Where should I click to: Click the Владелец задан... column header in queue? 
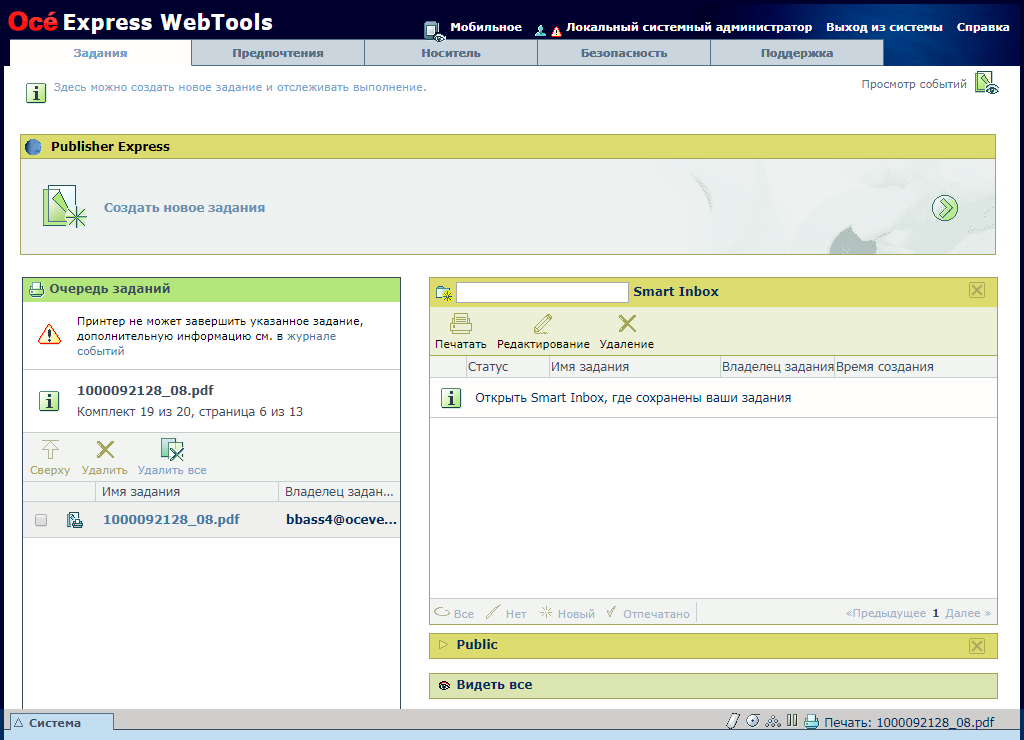(x=339, y=492)
